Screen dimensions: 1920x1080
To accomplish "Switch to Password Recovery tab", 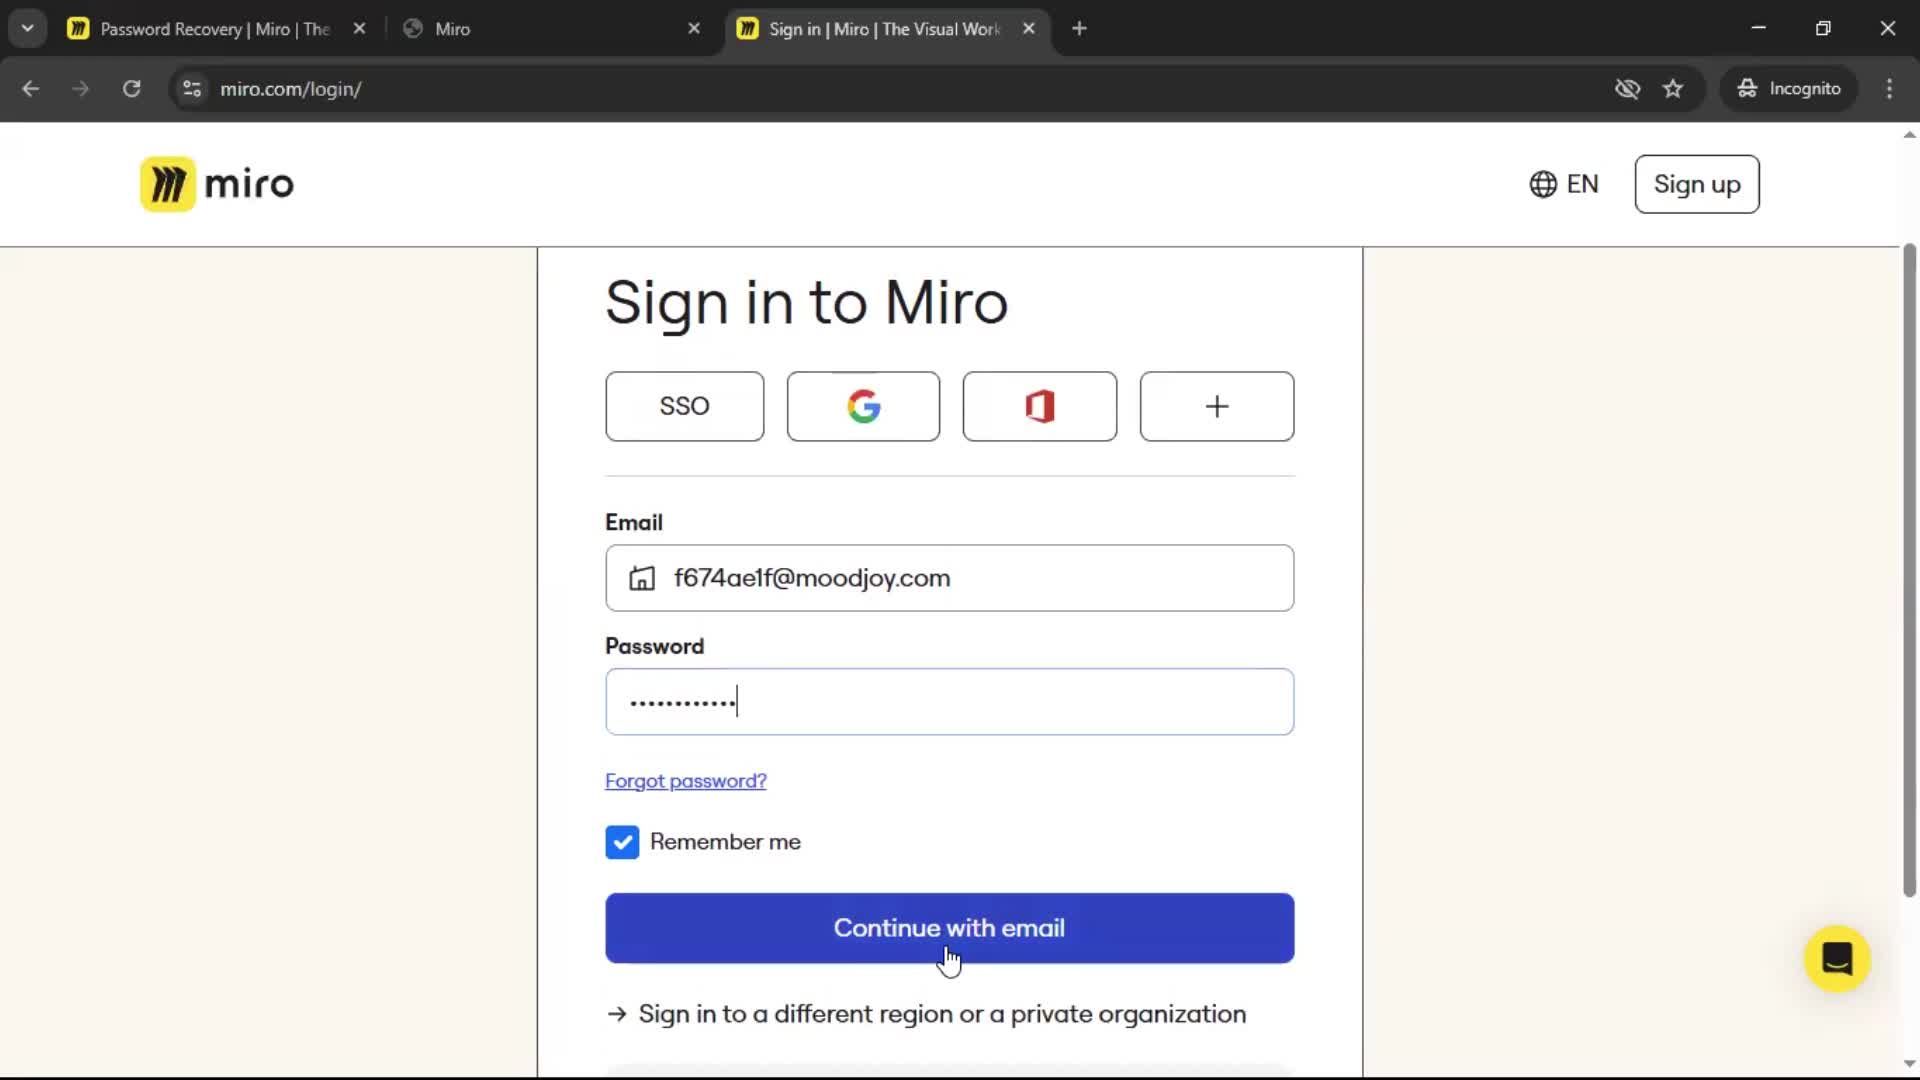I will pyautogui.click(x=215, y=29).
